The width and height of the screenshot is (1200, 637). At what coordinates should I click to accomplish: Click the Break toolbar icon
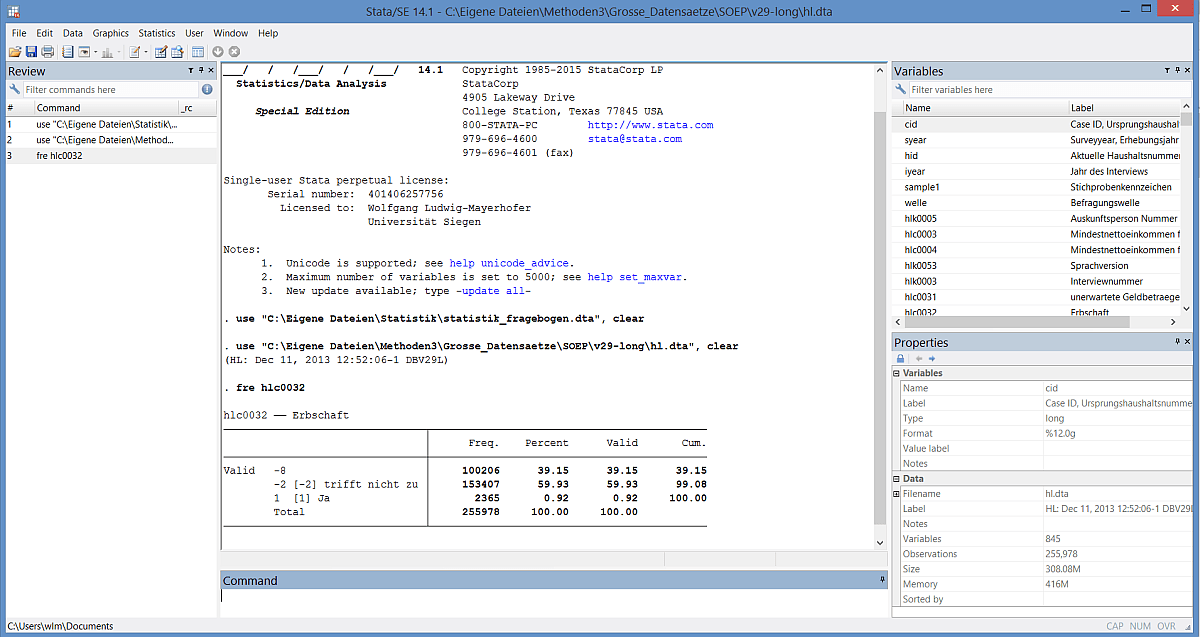[234, 51]
